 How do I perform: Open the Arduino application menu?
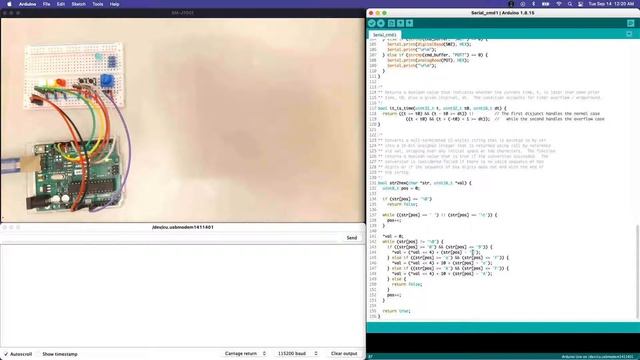(x=27, y=4)
